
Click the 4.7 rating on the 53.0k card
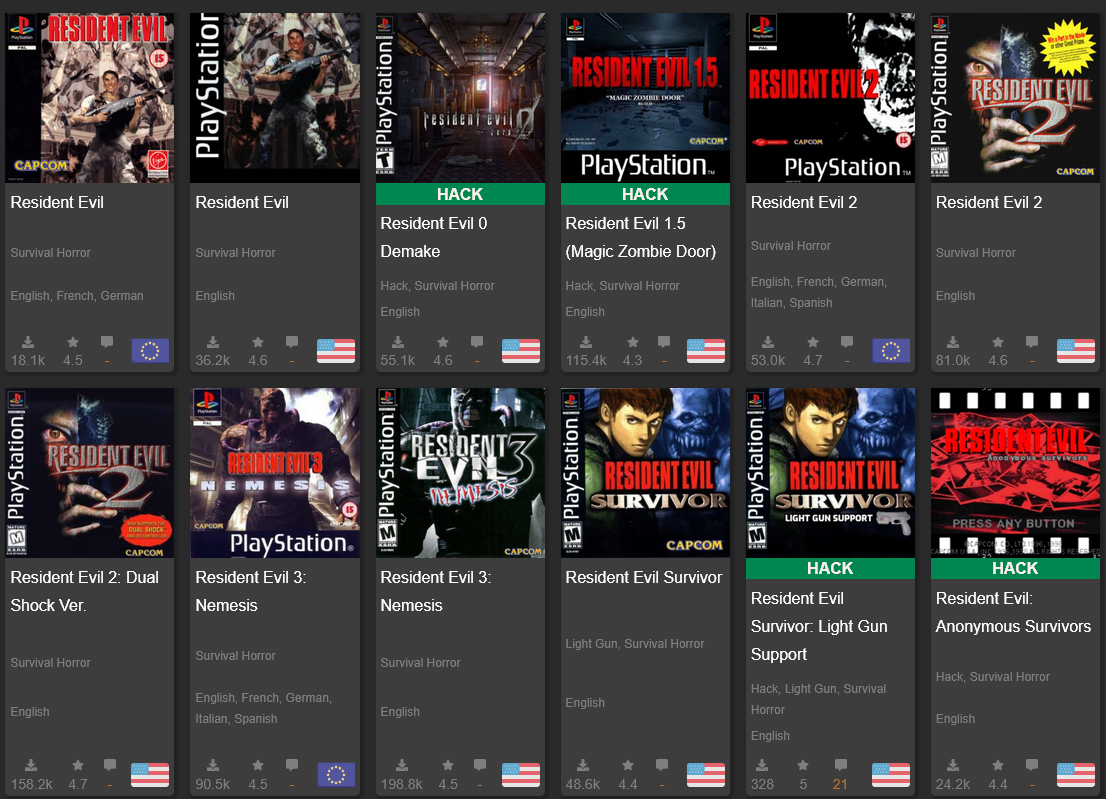pos(813,360)
